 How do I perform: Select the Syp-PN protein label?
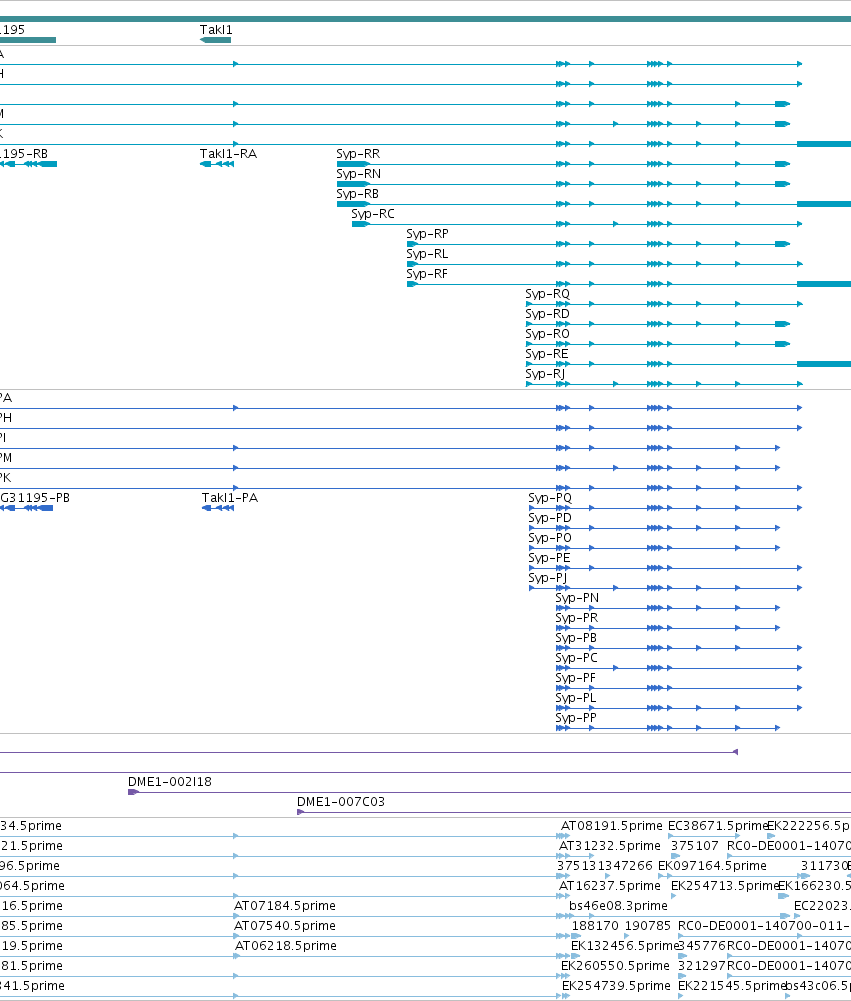(577, 598)
